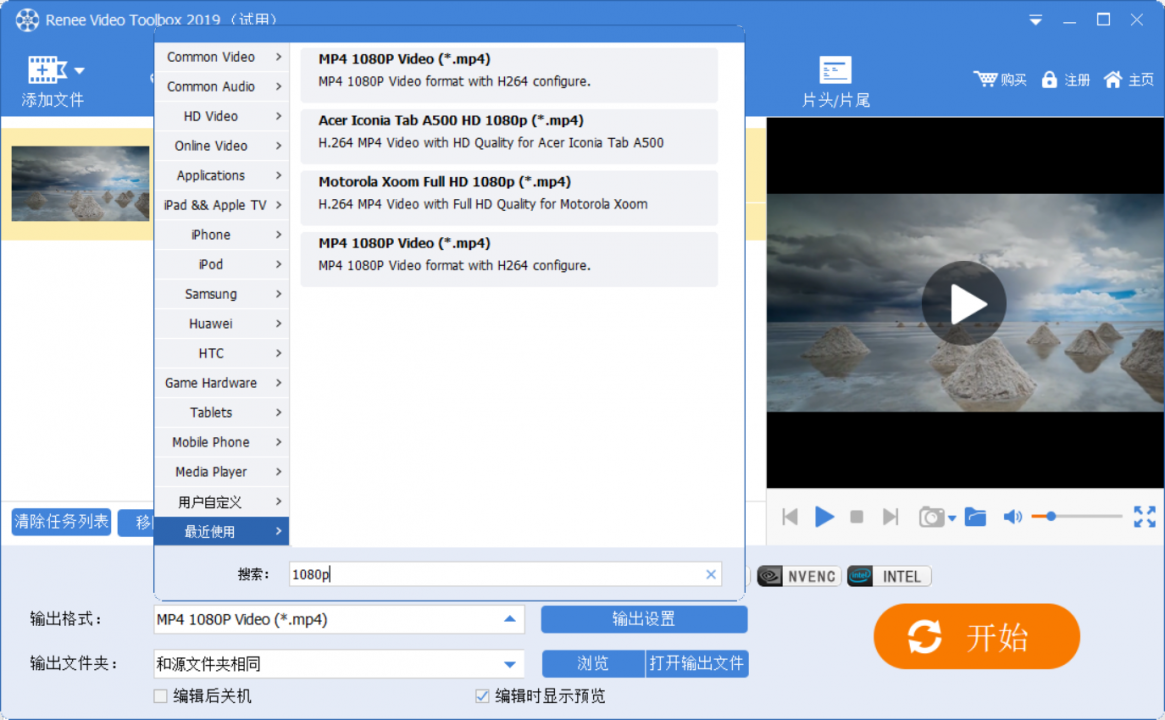Open Samsung category
Image resolution: width=1165 pixels, height=720 pixels.
point(221,295)
